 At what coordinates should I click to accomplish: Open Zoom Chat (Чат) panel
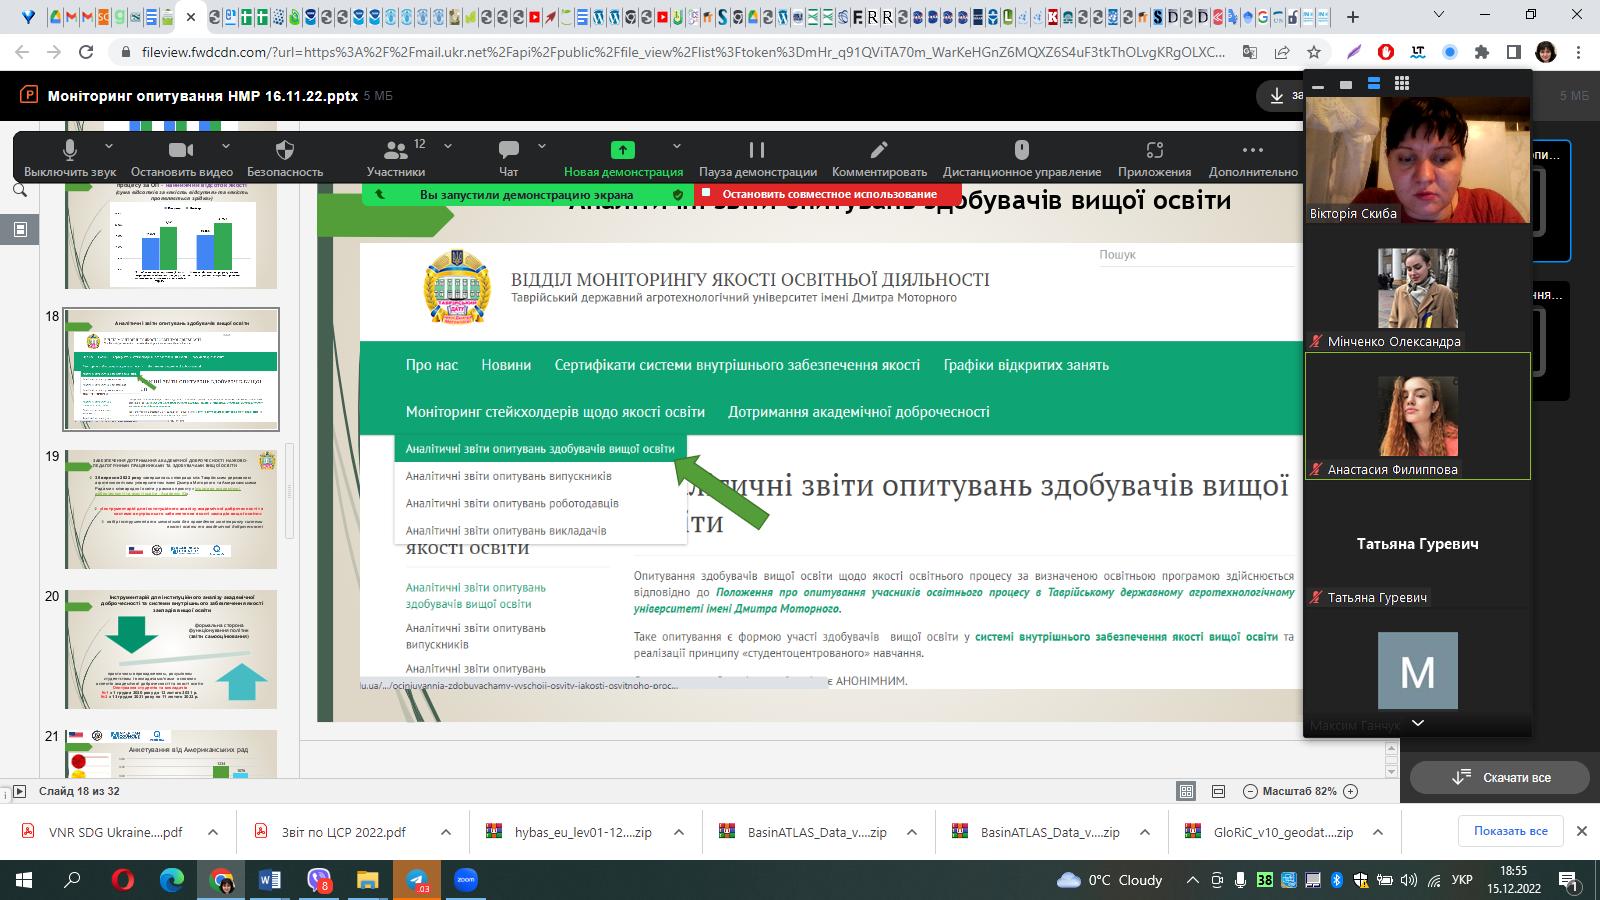509,159
